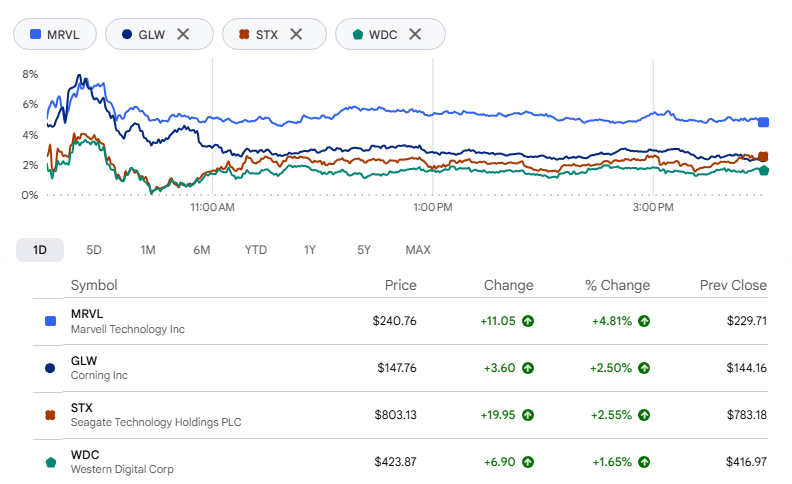Click MRVL line end marker on chart
This screenshot has height=484, width=792.
(x=763, y=122)
